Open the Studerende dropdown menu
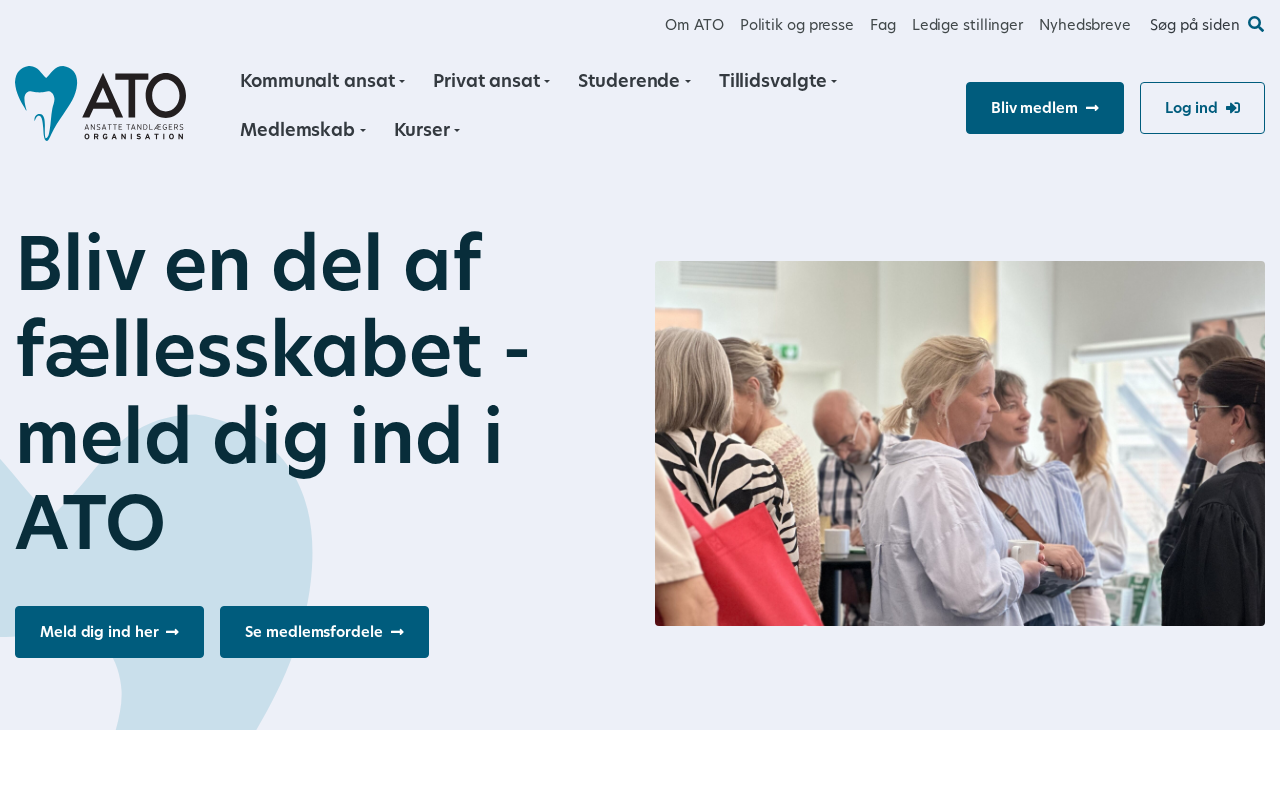This screenshot has height=800, width=1280. pyautogui.click(x=634, y=81)
